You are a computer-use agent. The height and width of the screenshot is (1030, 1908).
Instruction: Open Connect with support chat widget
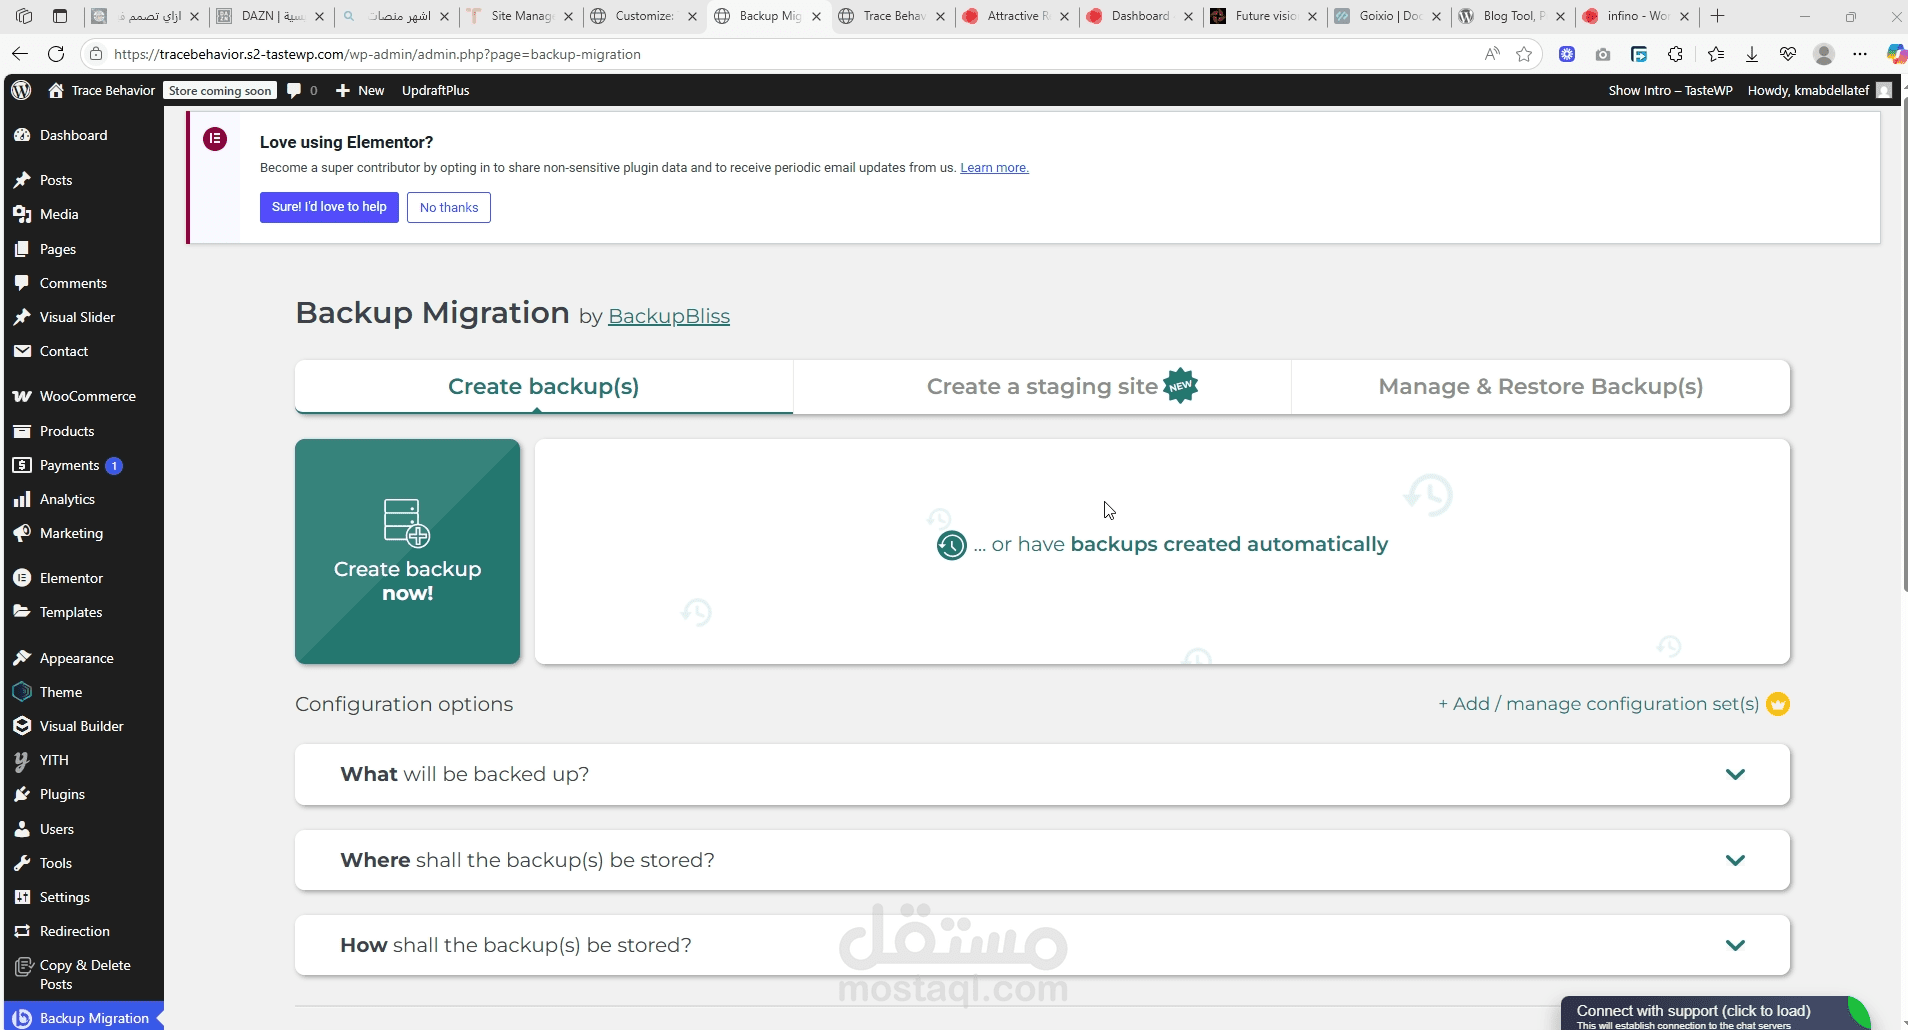pos(1714,1013)
